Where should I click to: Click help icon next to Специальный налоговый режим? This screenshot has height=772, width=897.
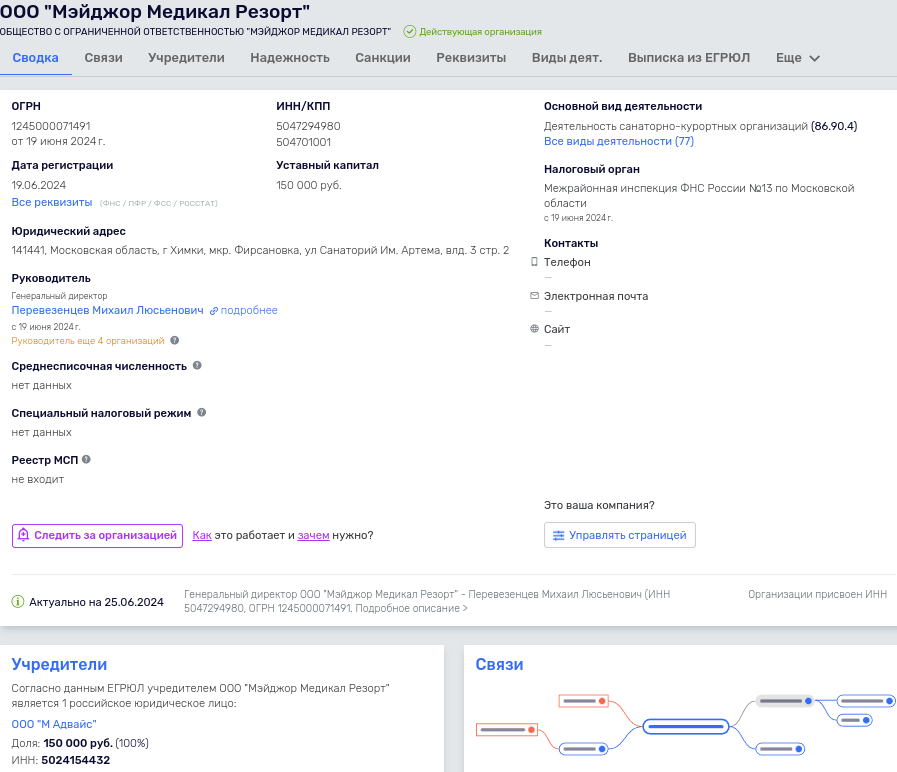tap(201, 412)
